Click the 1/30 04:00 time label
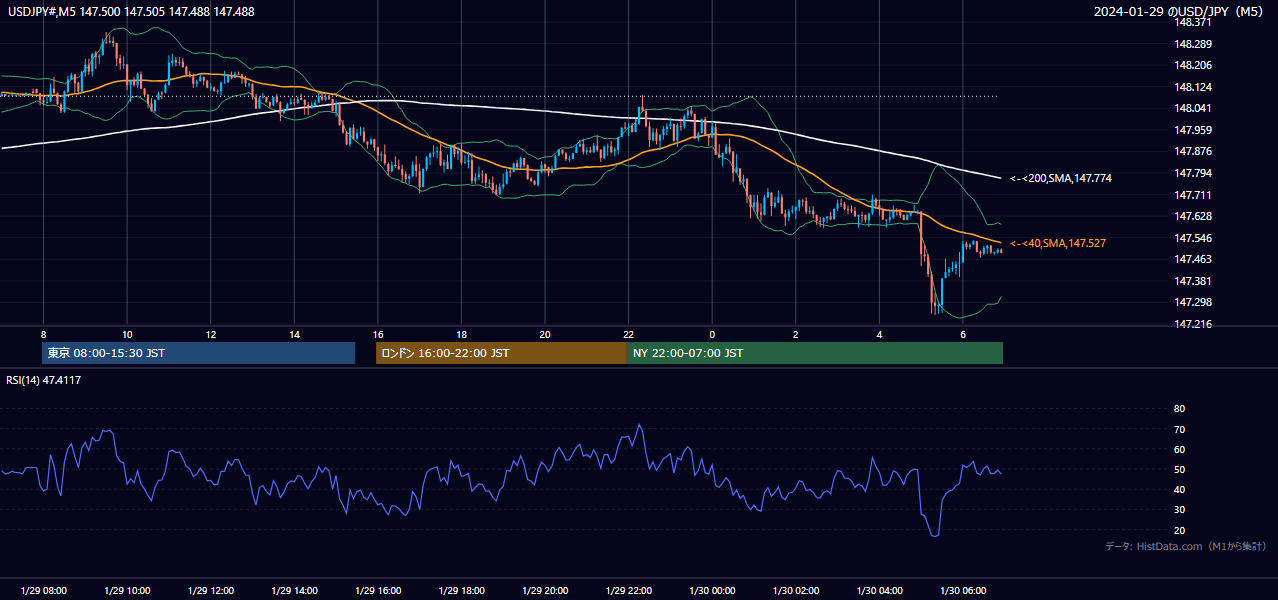The height and width of the screenshot is (600, 1278). coord(878,590)
